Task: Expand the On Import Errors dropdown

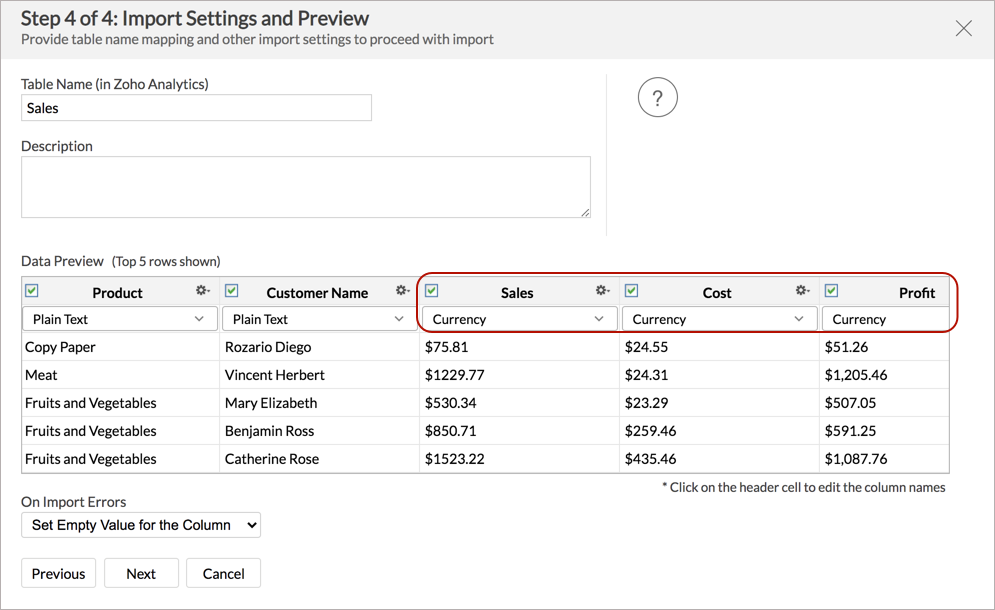Action: tap(140, 524)
